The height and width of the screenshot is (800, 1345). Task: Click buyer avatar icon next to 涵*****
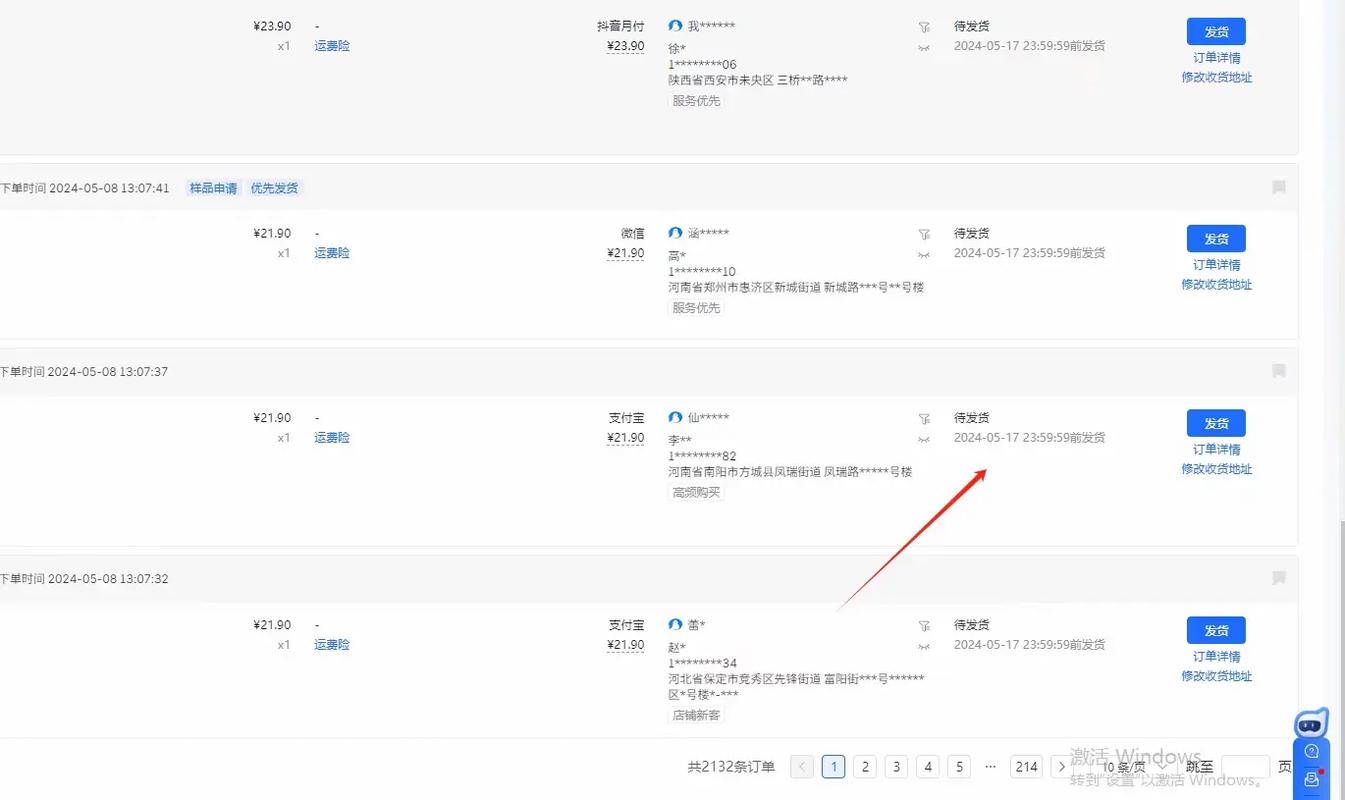[676, 233]
